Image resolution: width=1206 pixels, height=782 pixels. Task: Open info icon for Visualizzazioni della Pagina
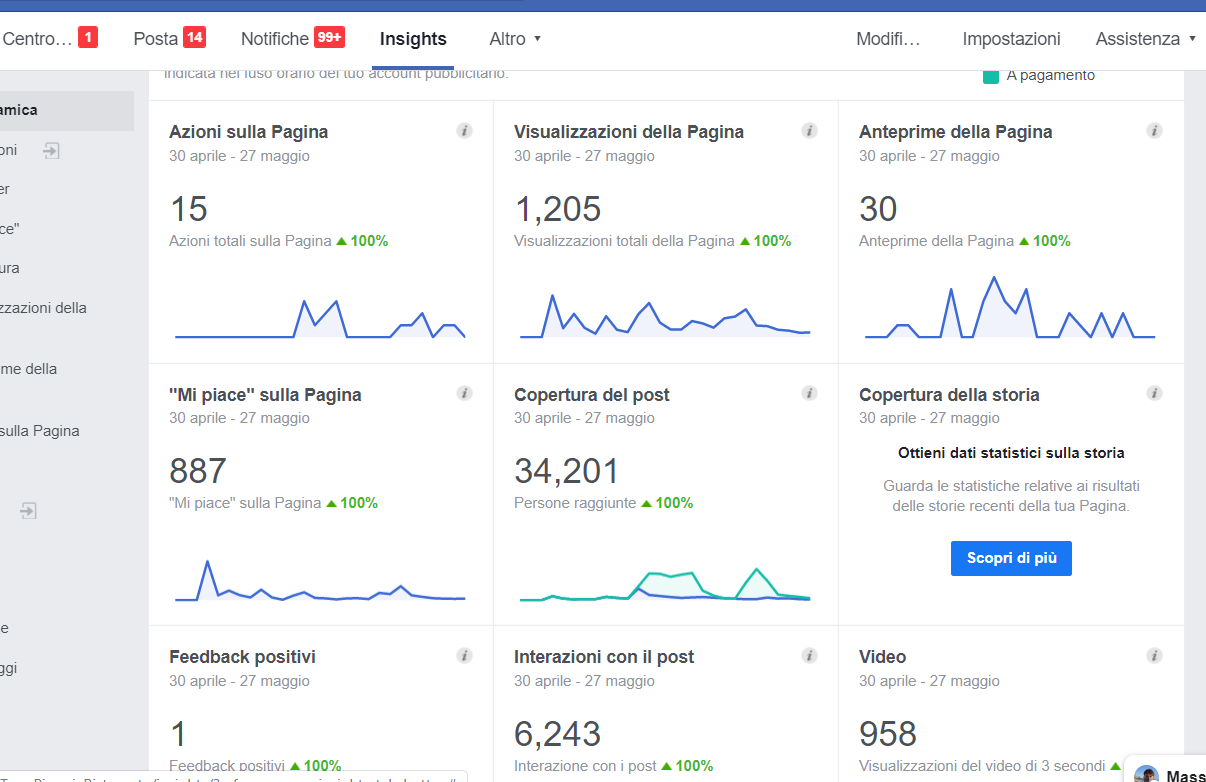point(809,131)
